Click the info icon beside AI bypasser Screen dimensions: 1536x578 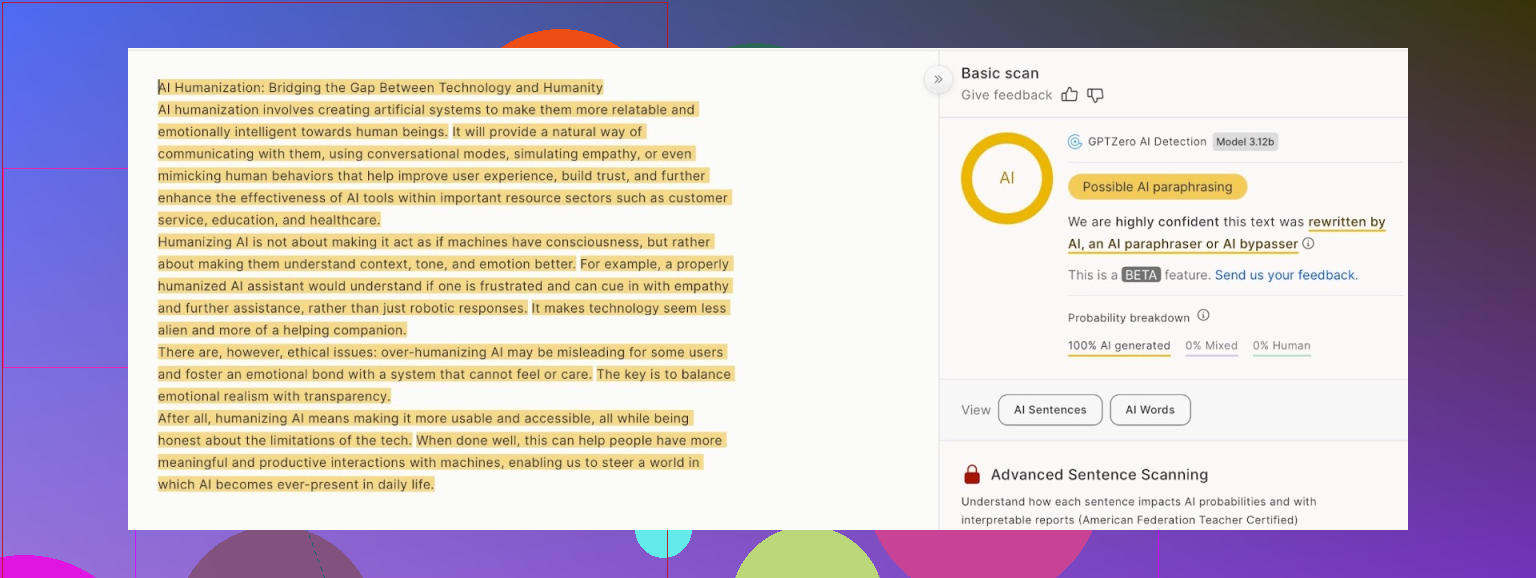point(1308,244)
